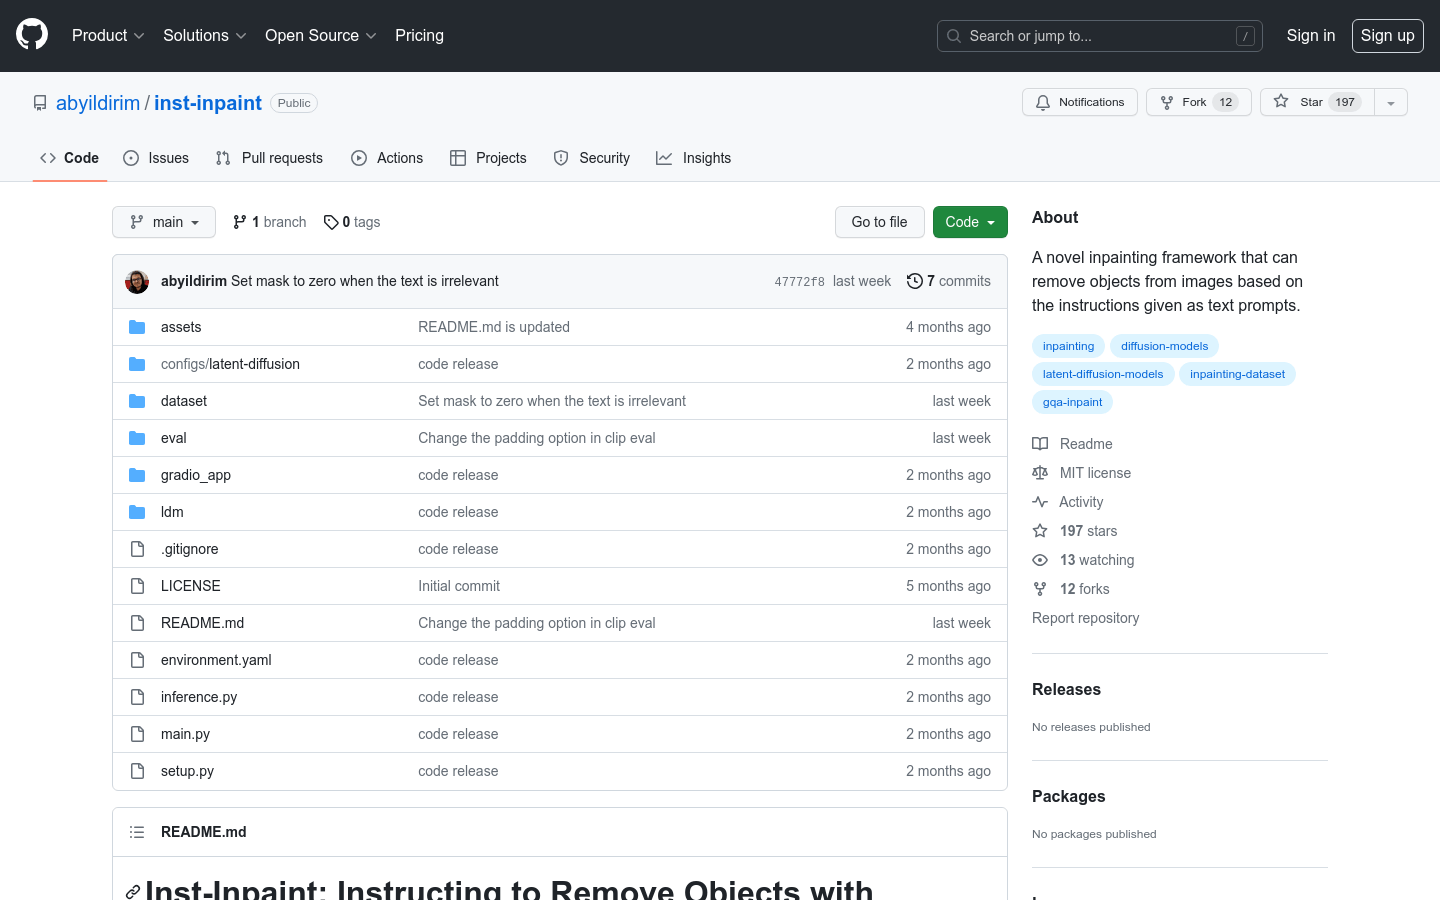Select the inpainting-dataset topic tag
Image resolution: width=1440 pixels, height=900 pixels.
click(1237, 374)
